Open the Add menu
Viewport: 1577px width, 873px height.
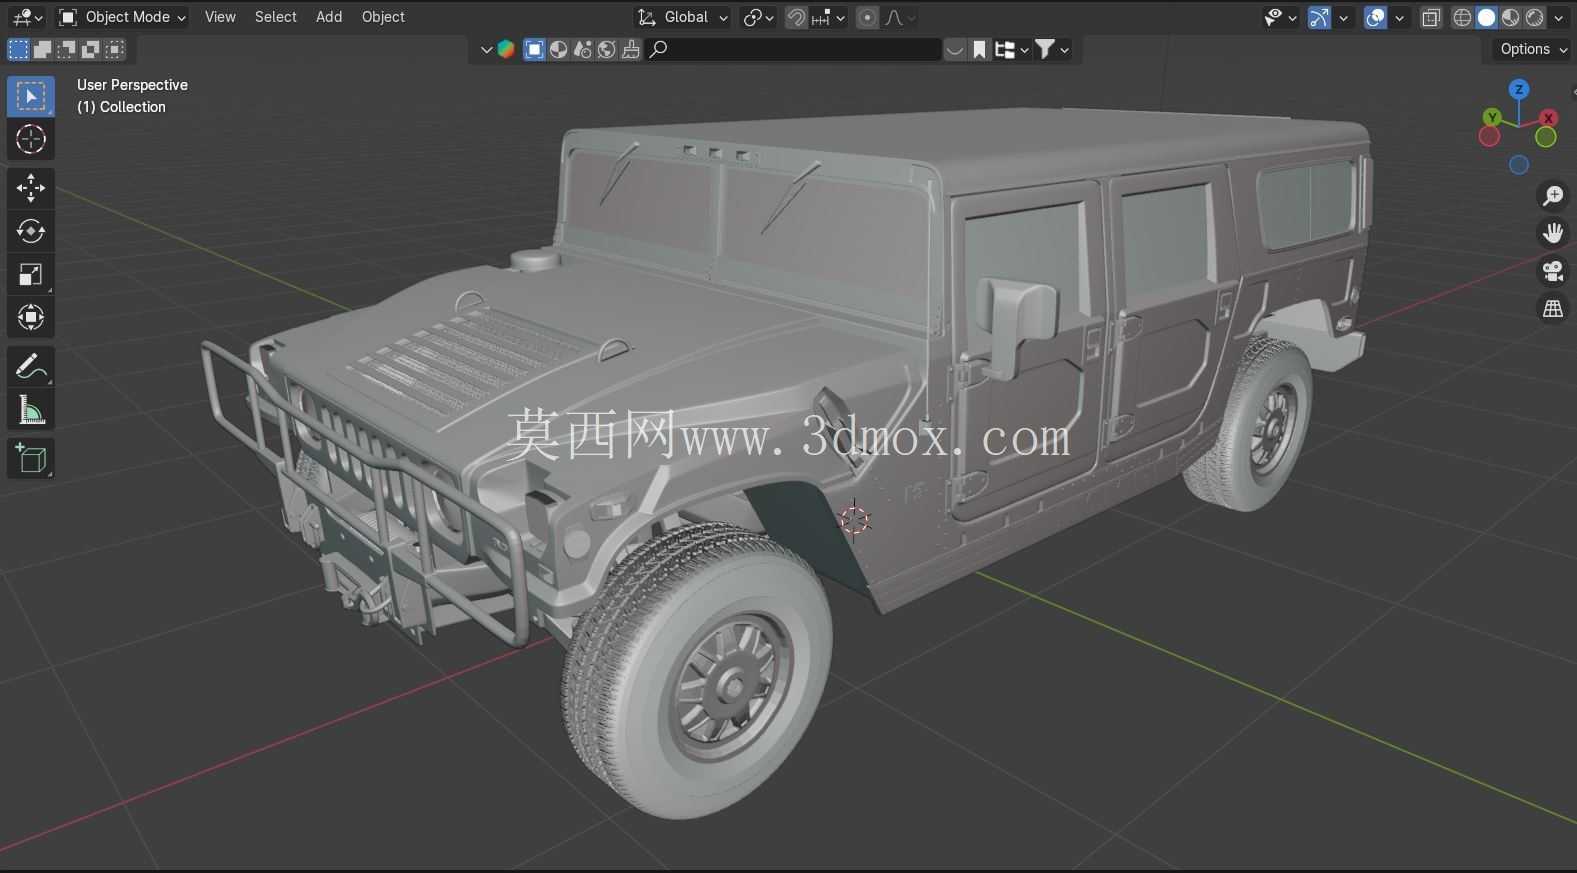pos(329,17)
